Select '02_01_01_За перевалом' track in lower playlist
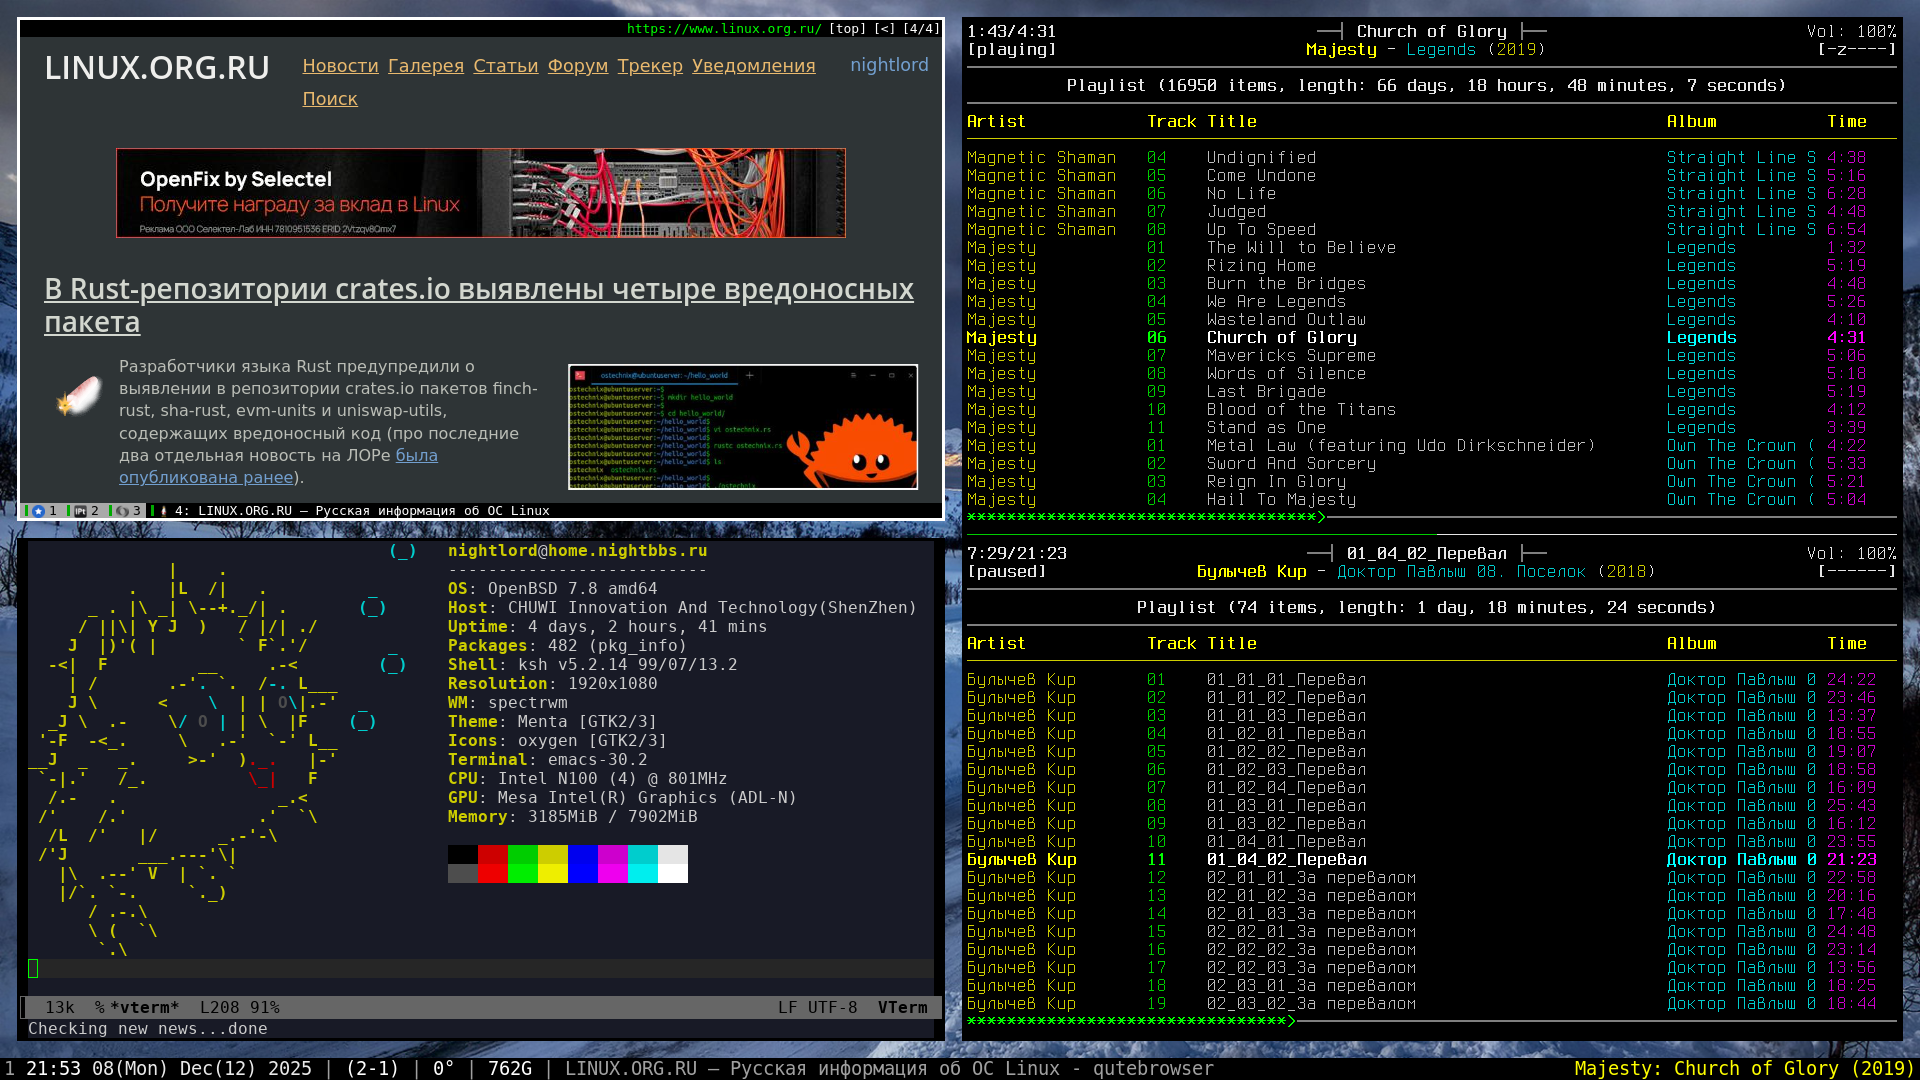The height and width of the screenshot is (1080, 1920). point(1310,878)
